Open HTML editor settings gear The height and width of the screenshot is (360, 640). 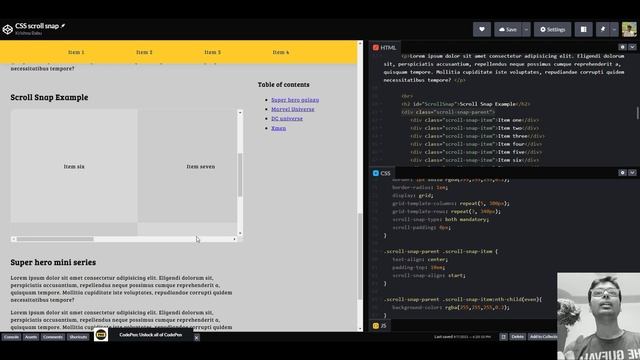click(x=622, y=47)
